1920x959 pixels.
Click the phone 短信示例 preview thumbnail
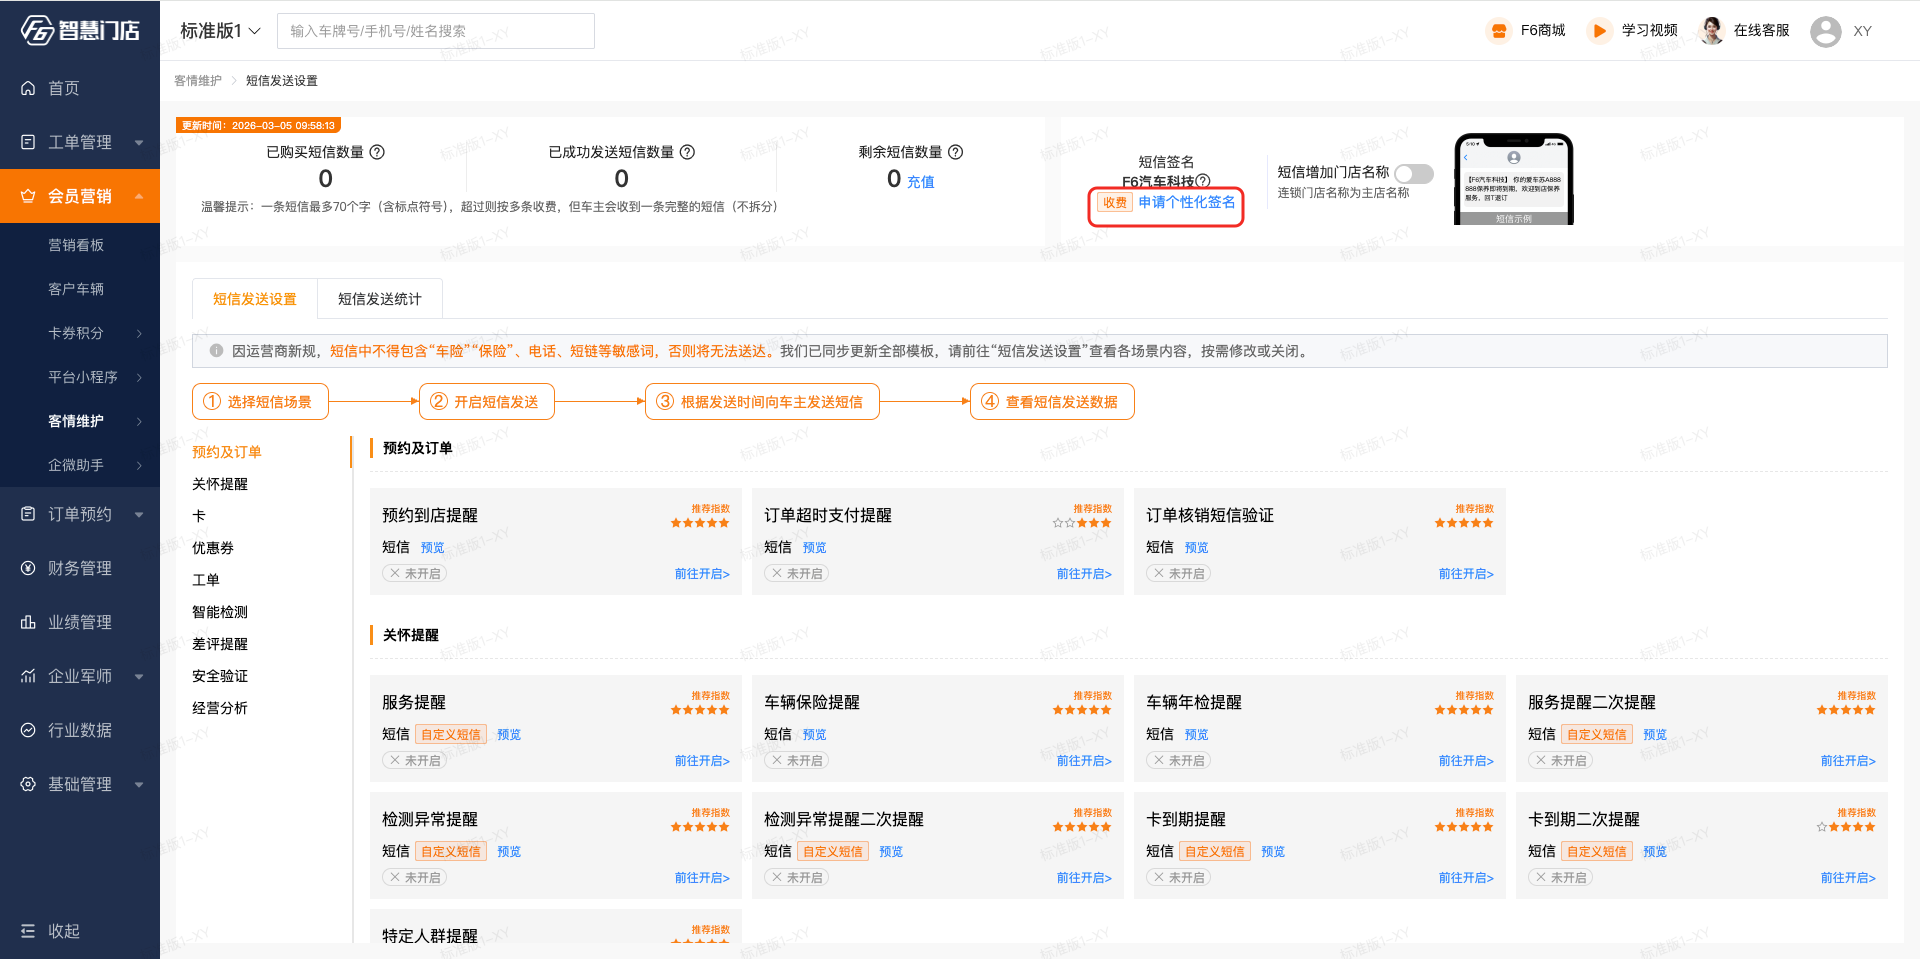tap(1513, 179)
